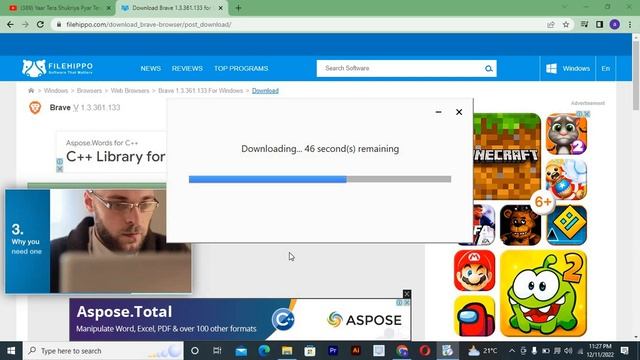
Task: Open the Chrome three-dot menu
Action: [630, 24]
